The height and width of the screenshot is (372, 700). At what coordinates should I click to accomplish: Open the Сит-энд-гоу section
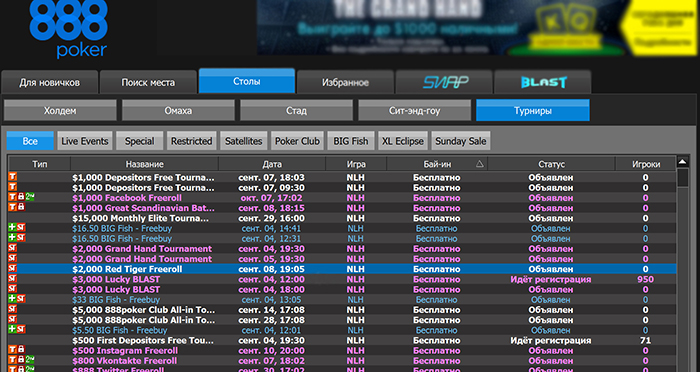(414, 110)
